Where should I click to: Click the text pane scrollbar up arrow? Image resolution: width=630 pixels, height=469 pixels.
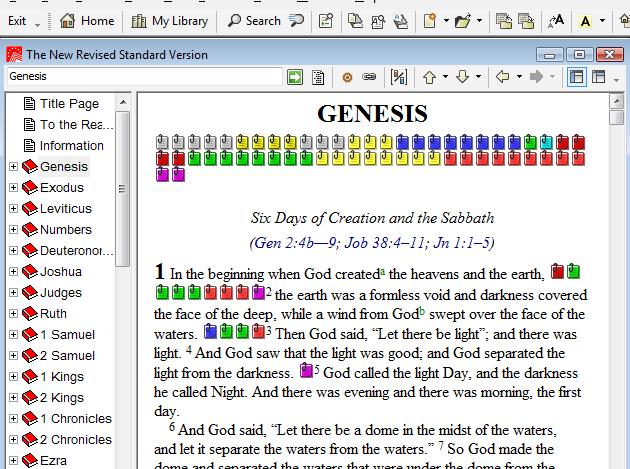click(x=616, y=100)
